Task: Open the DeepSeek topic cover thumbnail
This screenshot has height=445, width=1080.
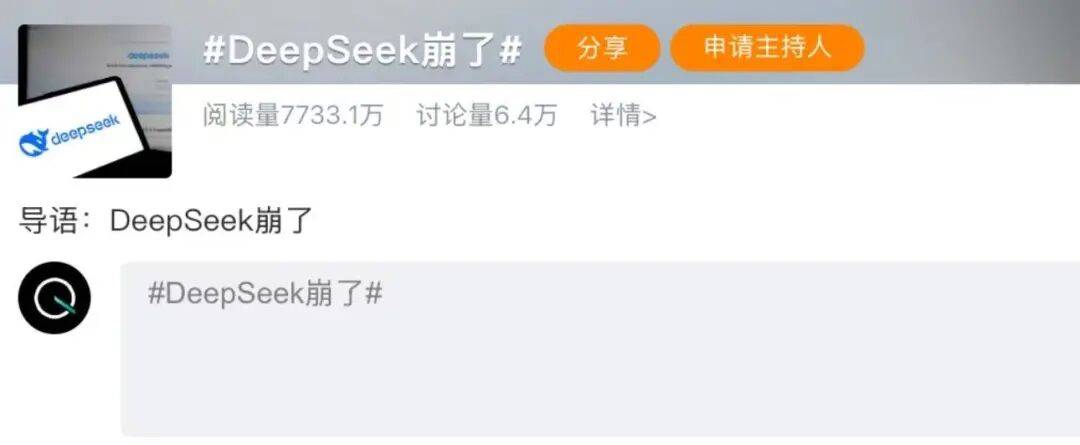Action: (x=94, y=101)
